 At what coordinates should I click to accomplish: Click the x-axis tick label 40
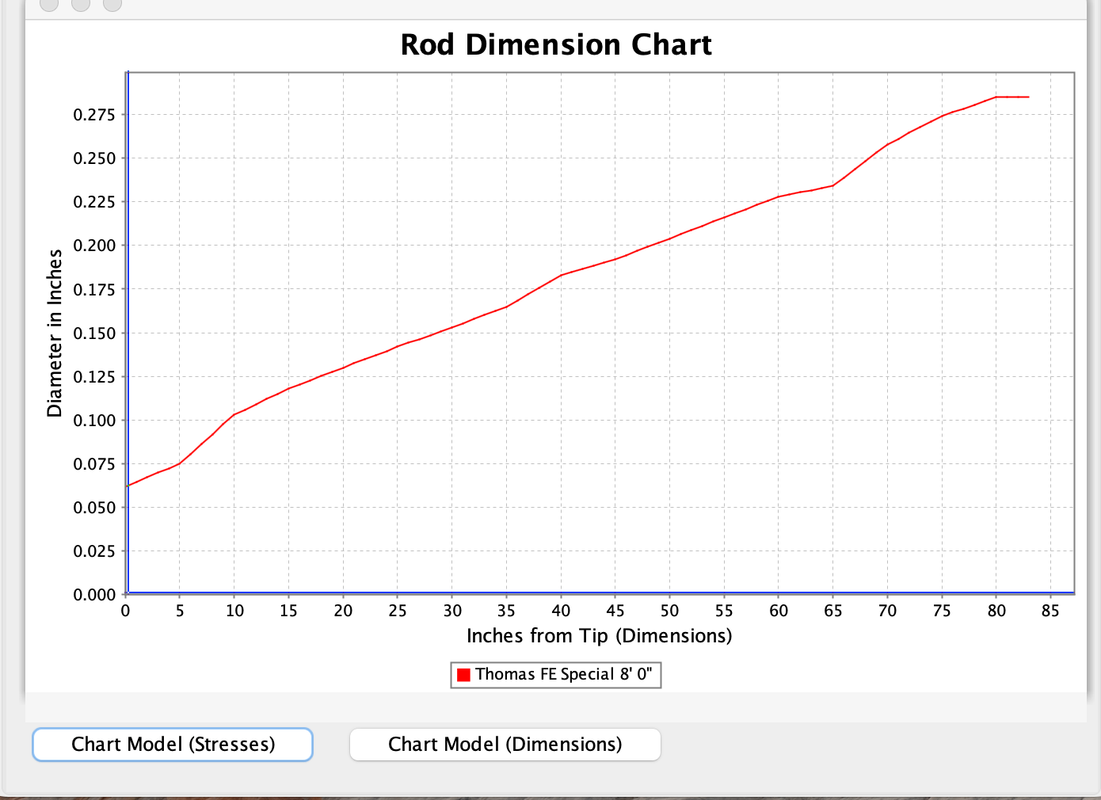[561, 611]
